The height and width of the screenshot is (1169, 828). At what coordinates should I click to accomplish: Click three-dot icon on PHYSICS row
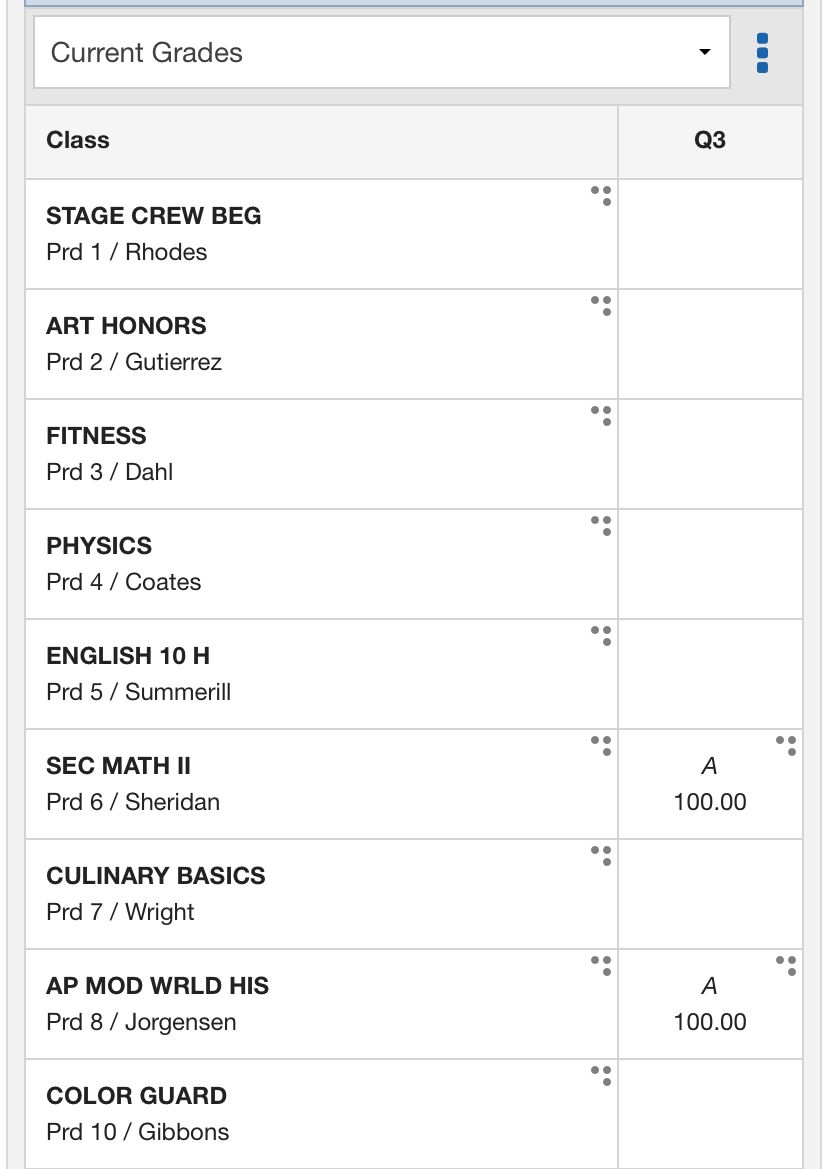(601, 525)
